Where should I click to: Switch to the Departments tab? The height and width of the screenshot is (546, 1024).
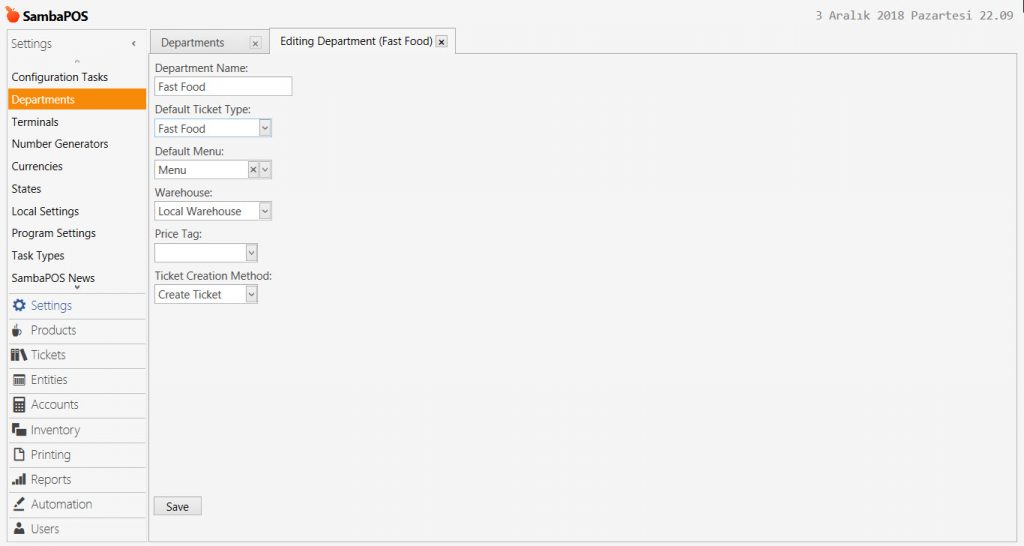(193, 42)
